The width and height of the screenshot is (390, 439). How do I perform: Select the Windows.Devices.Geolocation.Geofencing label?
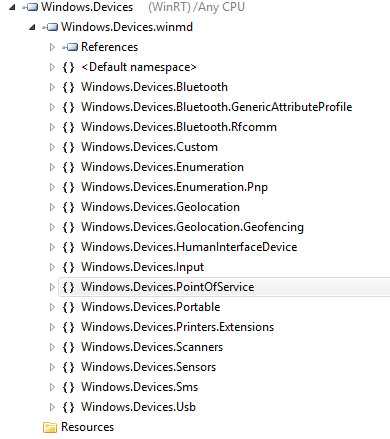(x=193, y=228)
